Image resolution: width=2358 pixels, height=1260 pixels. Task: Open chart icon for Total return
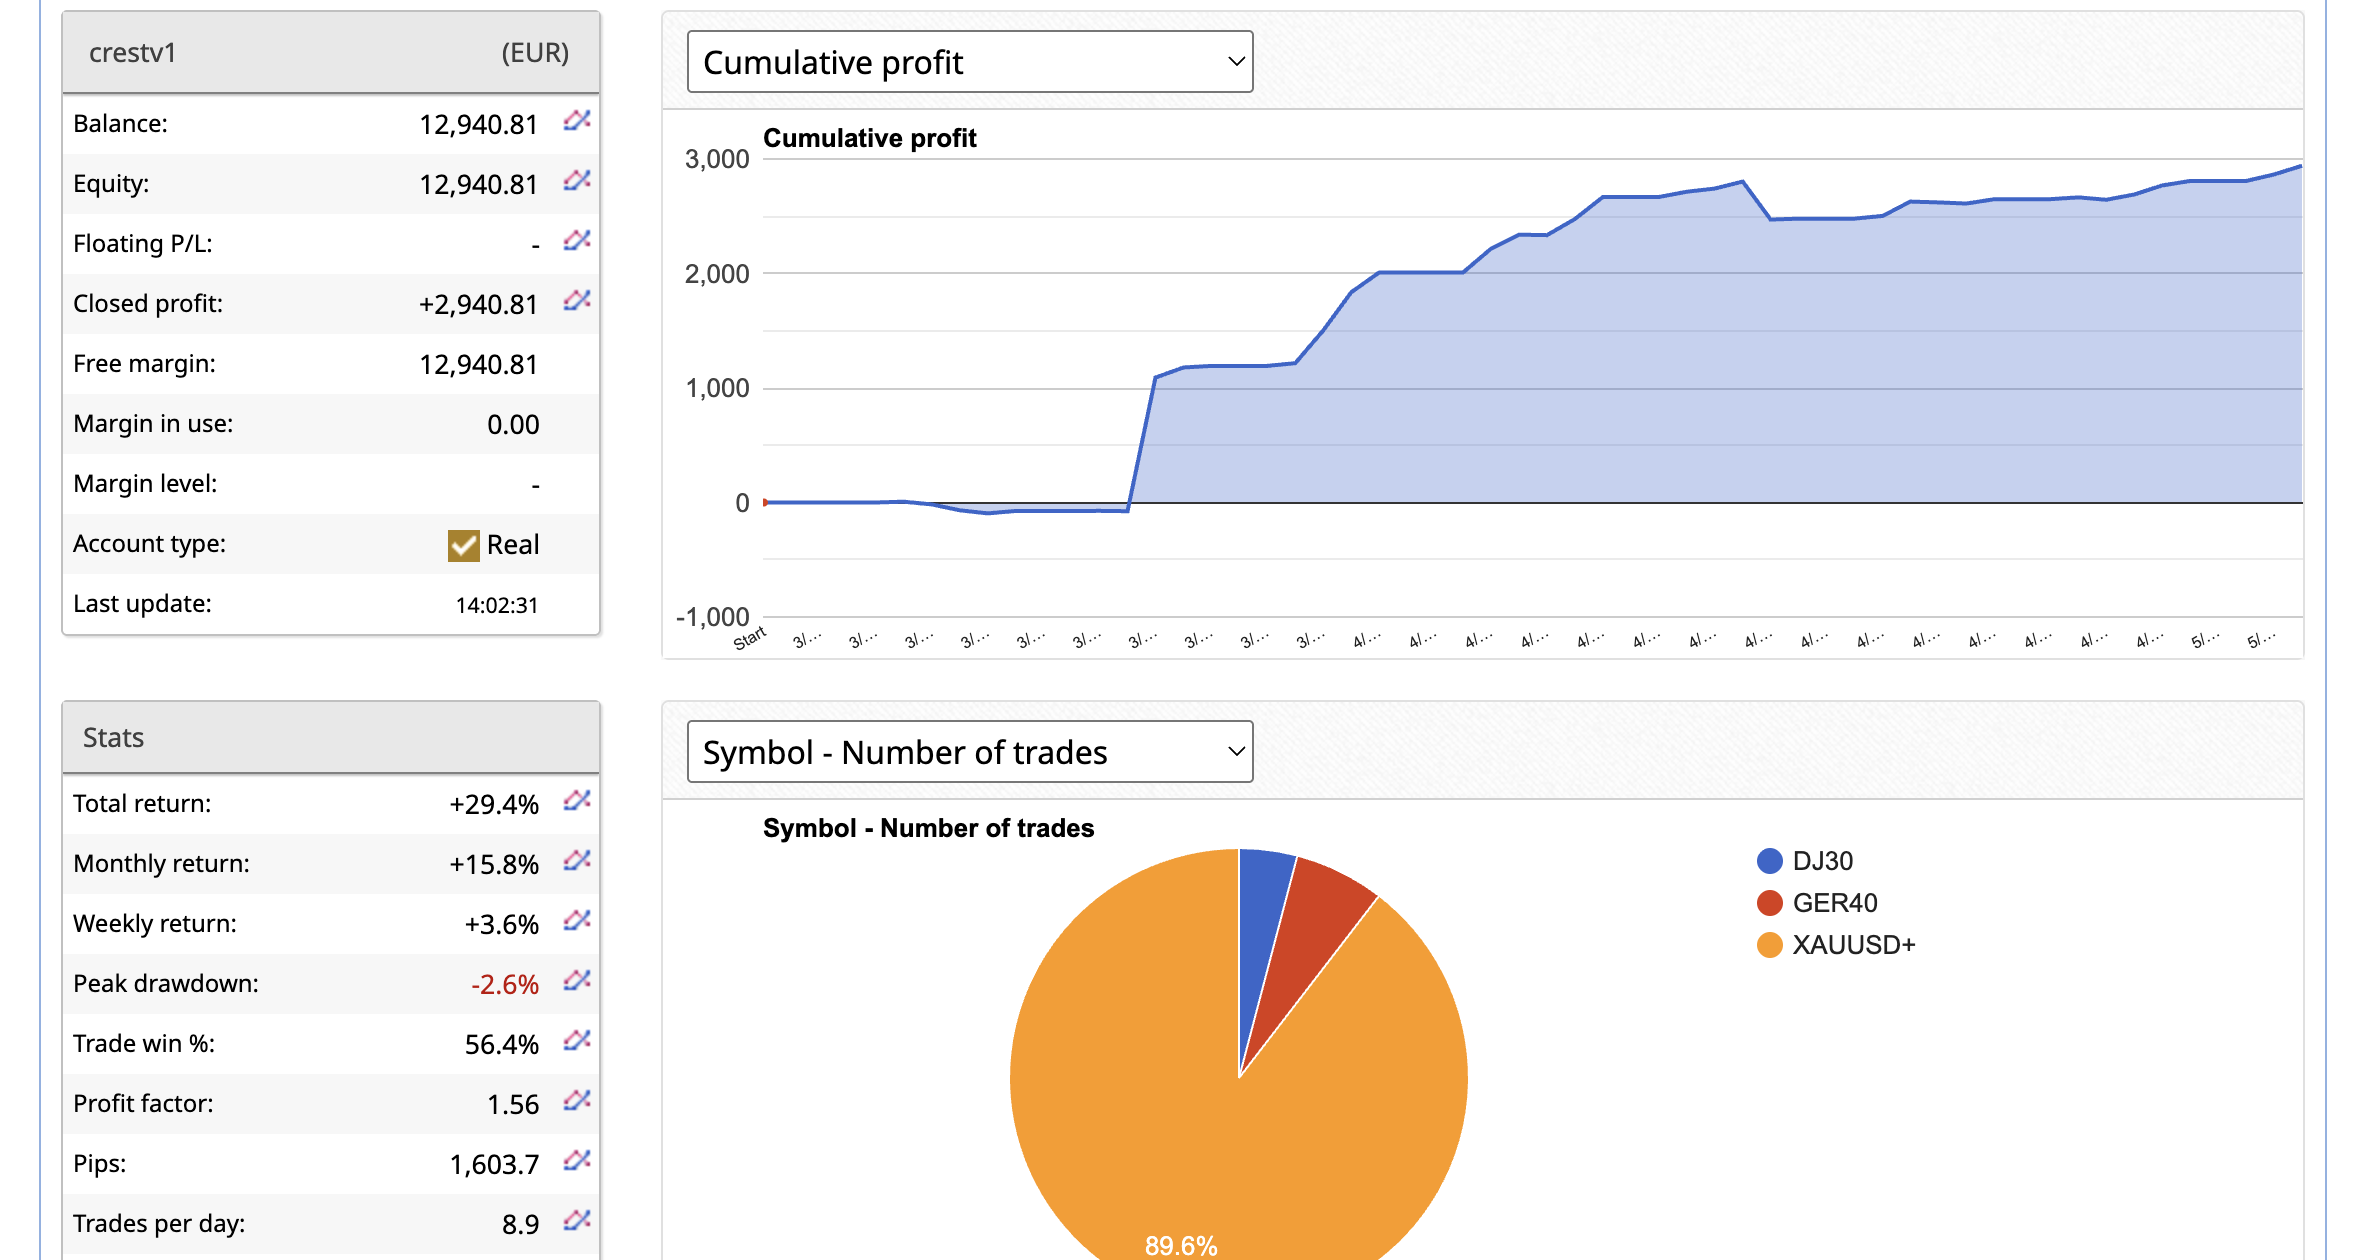point(577,801)
